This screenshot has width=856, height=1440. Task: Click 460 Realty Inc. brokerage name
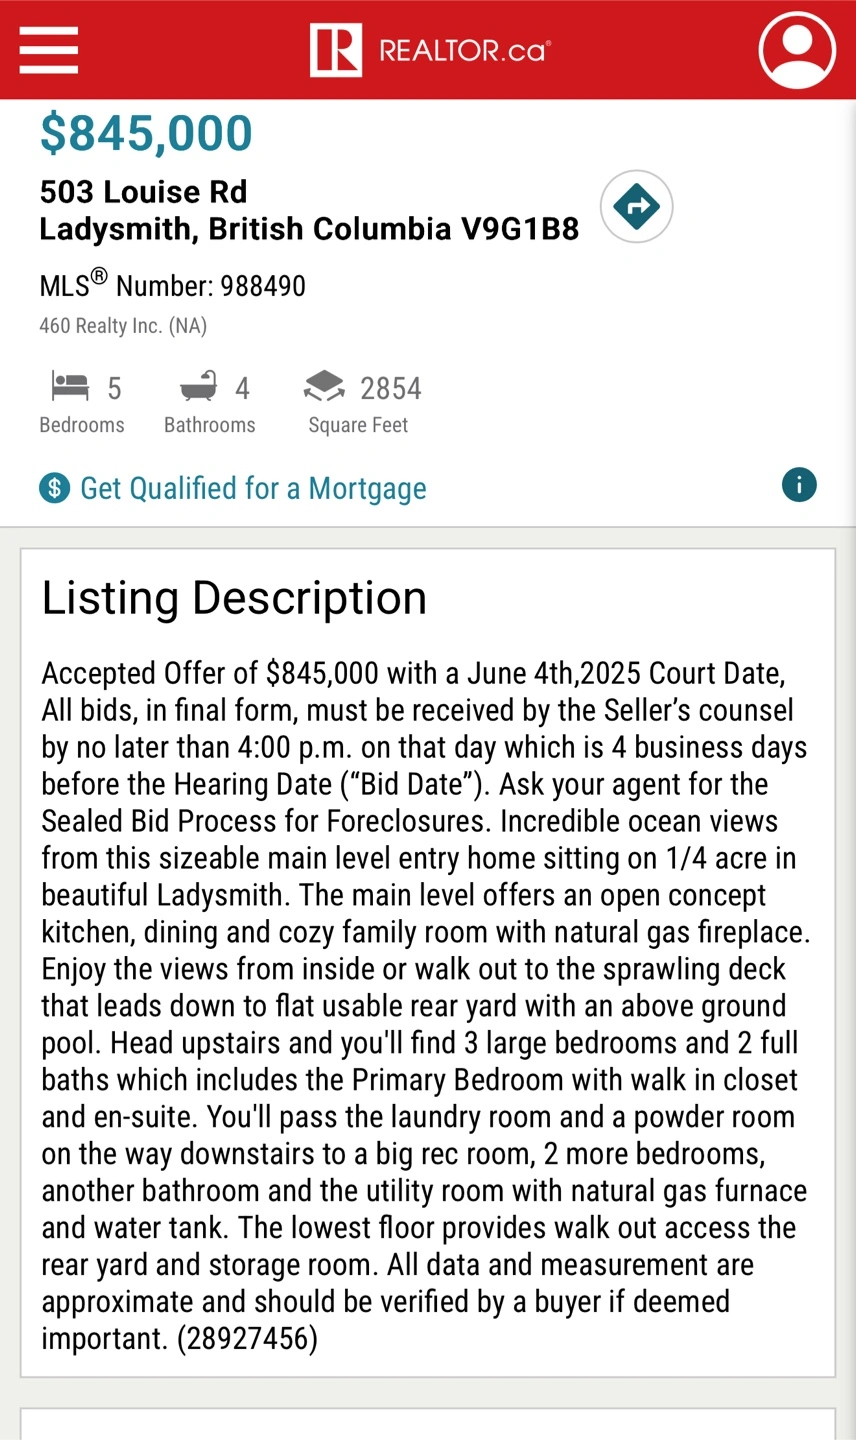pyautogui.click(x=123, y=326)
